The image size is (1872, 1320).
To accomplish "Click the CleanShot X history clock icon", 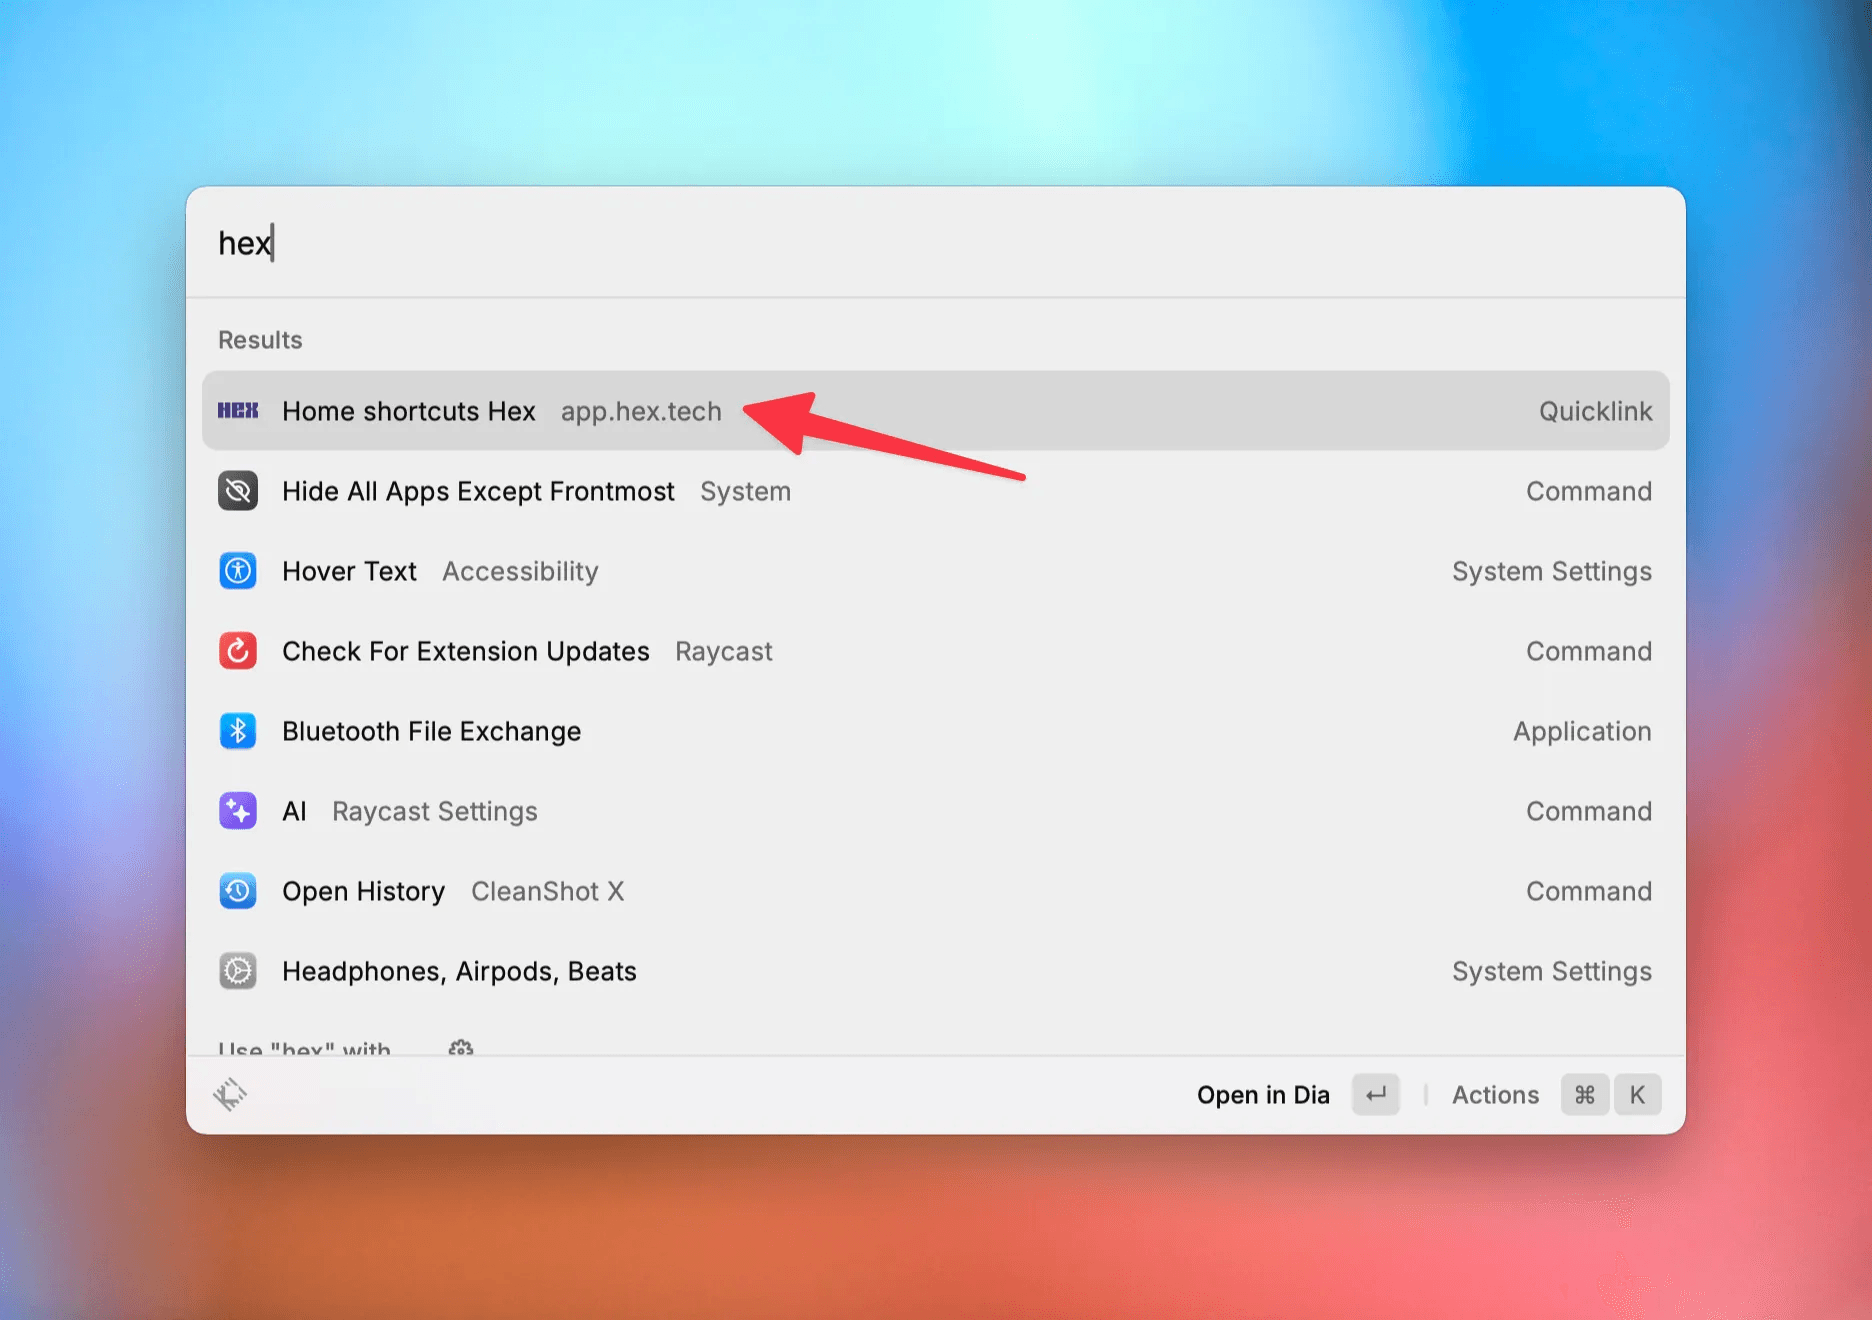I will [x=238, y=891].
